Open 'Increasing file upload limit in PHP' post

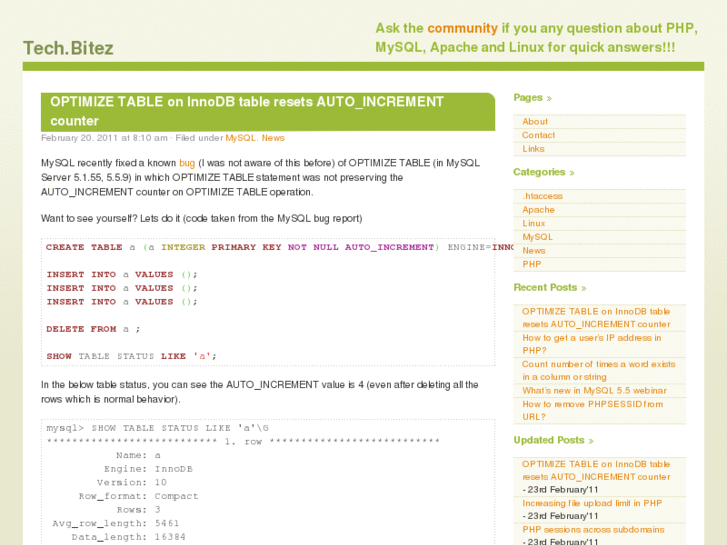(592, 503)
